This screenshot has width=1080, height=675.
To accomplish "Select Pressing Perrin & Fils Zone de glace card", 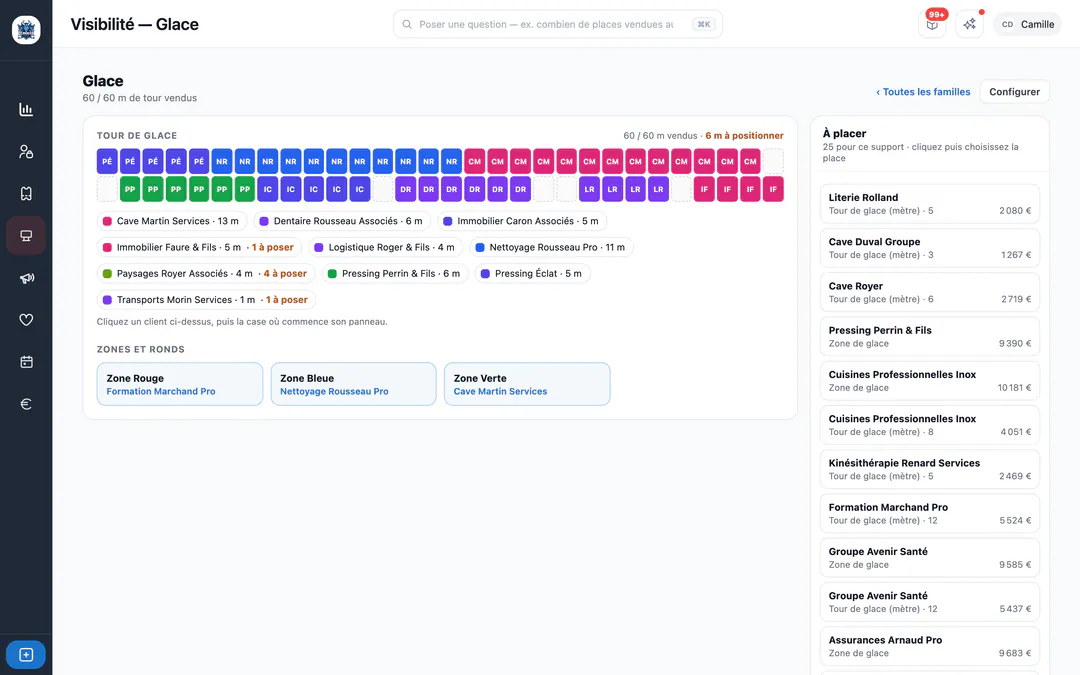I will (x=929, y=337).
